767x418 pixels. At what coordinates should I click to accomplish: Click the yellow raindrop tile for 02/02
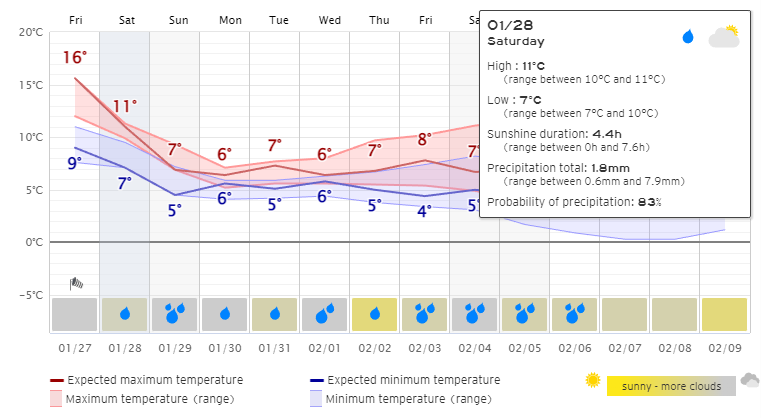pyautogui.click(x=375, y=314)
